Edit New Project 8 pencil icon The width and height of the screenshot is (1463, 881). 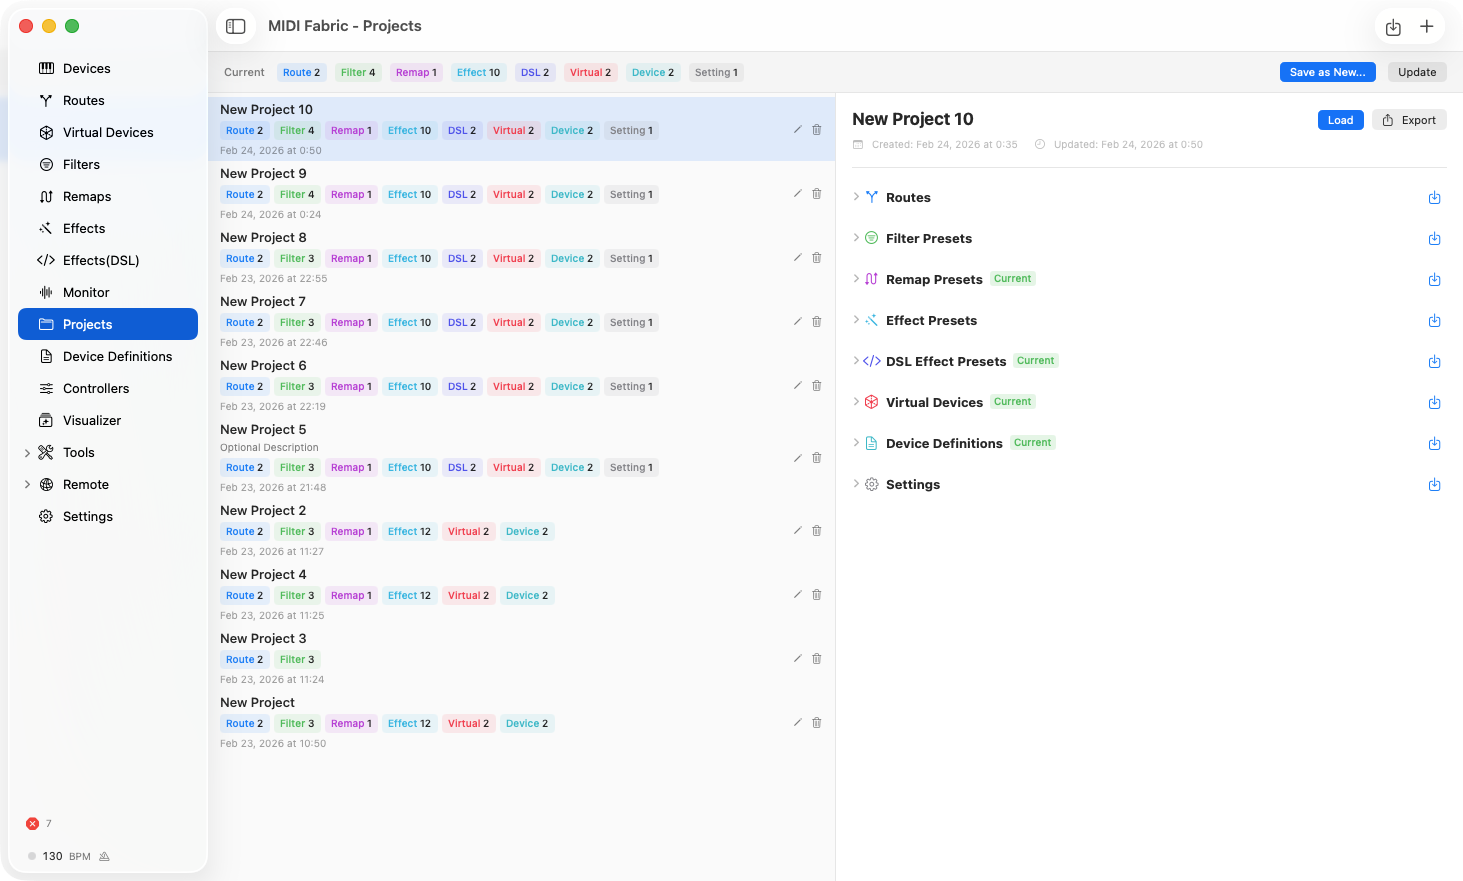(797, 258)
